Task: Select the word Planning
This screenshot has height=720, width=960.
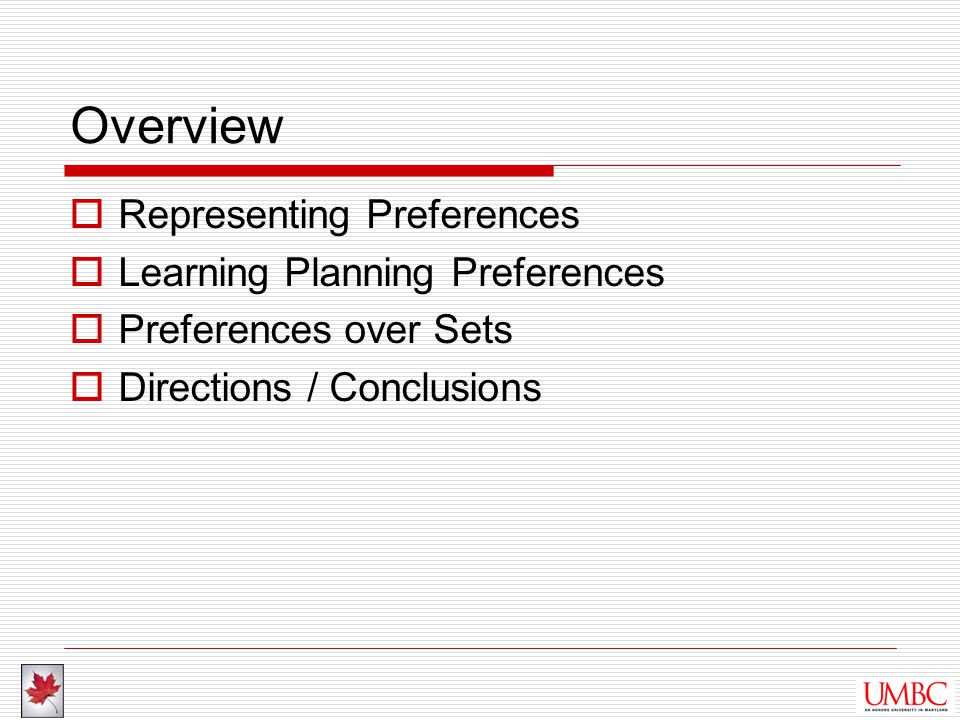Action: [x=359, y=274]
